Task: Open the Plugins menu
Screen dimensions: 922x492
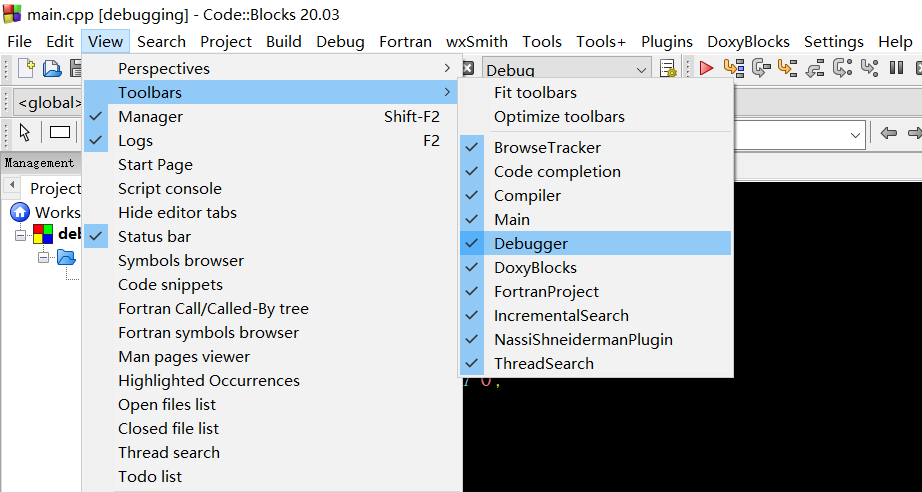Action: (666, 42)
